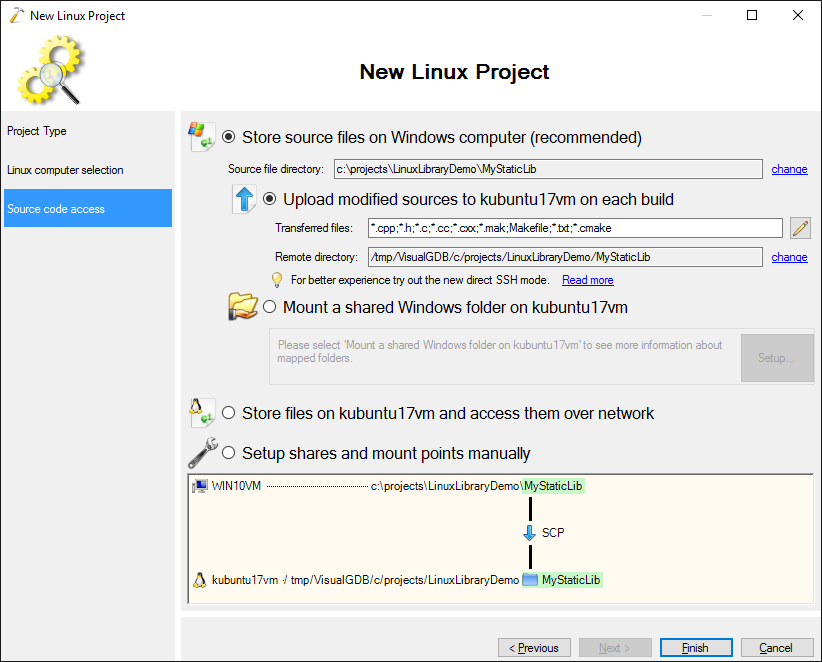Open the Source code access page
822x662 pixels.
click(56, 209)
